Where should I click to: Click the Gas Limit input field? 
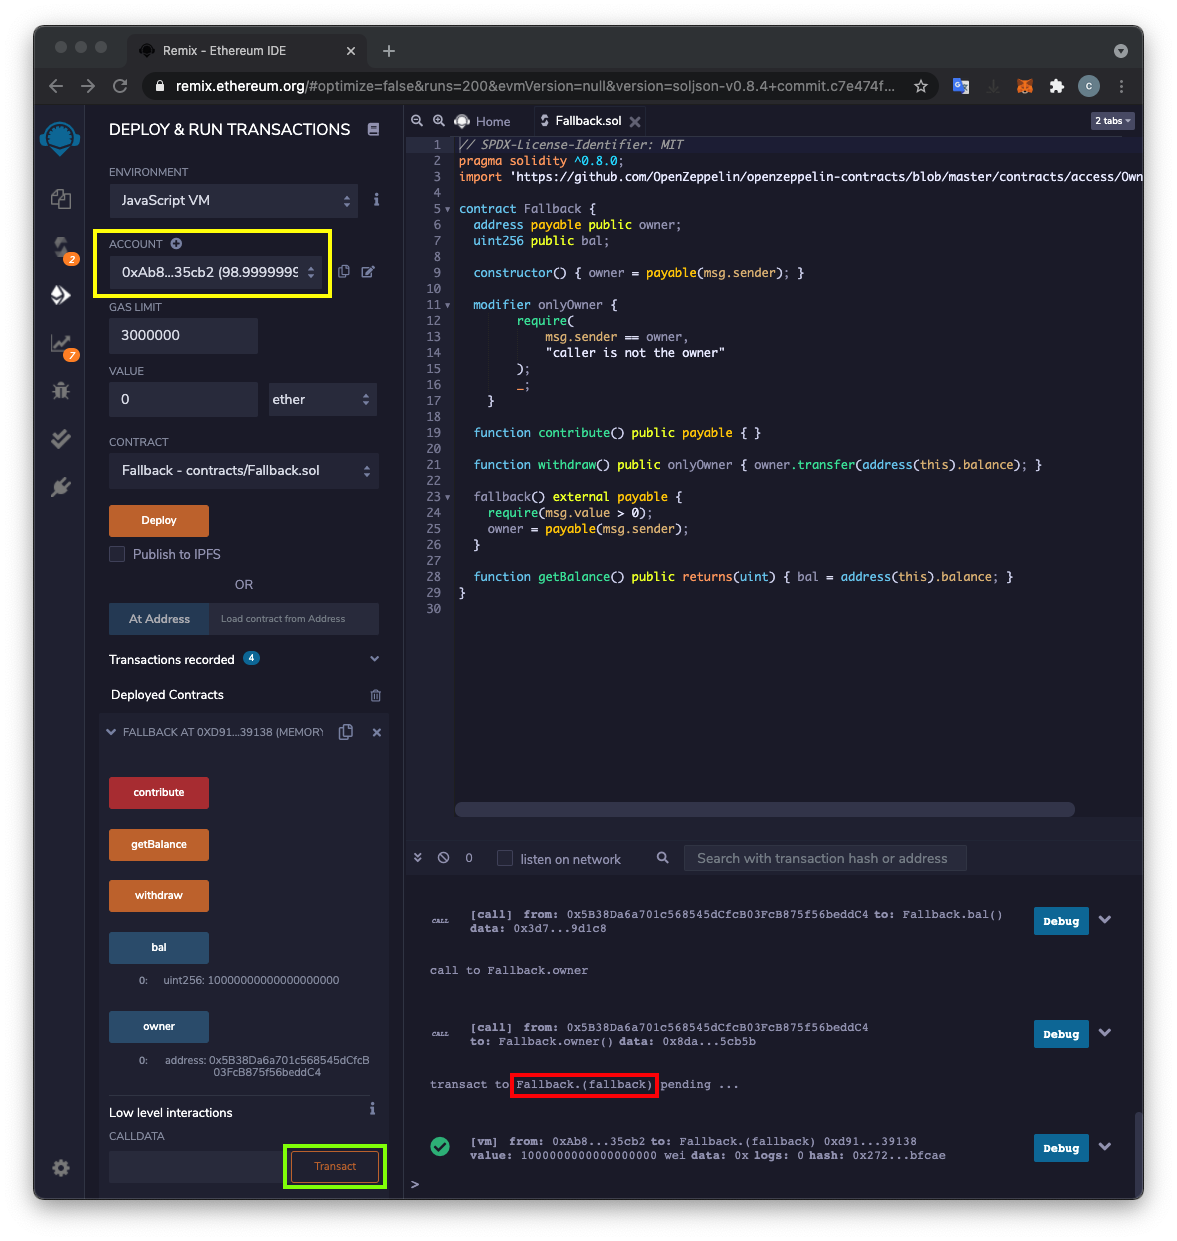(x=183, y=336)
